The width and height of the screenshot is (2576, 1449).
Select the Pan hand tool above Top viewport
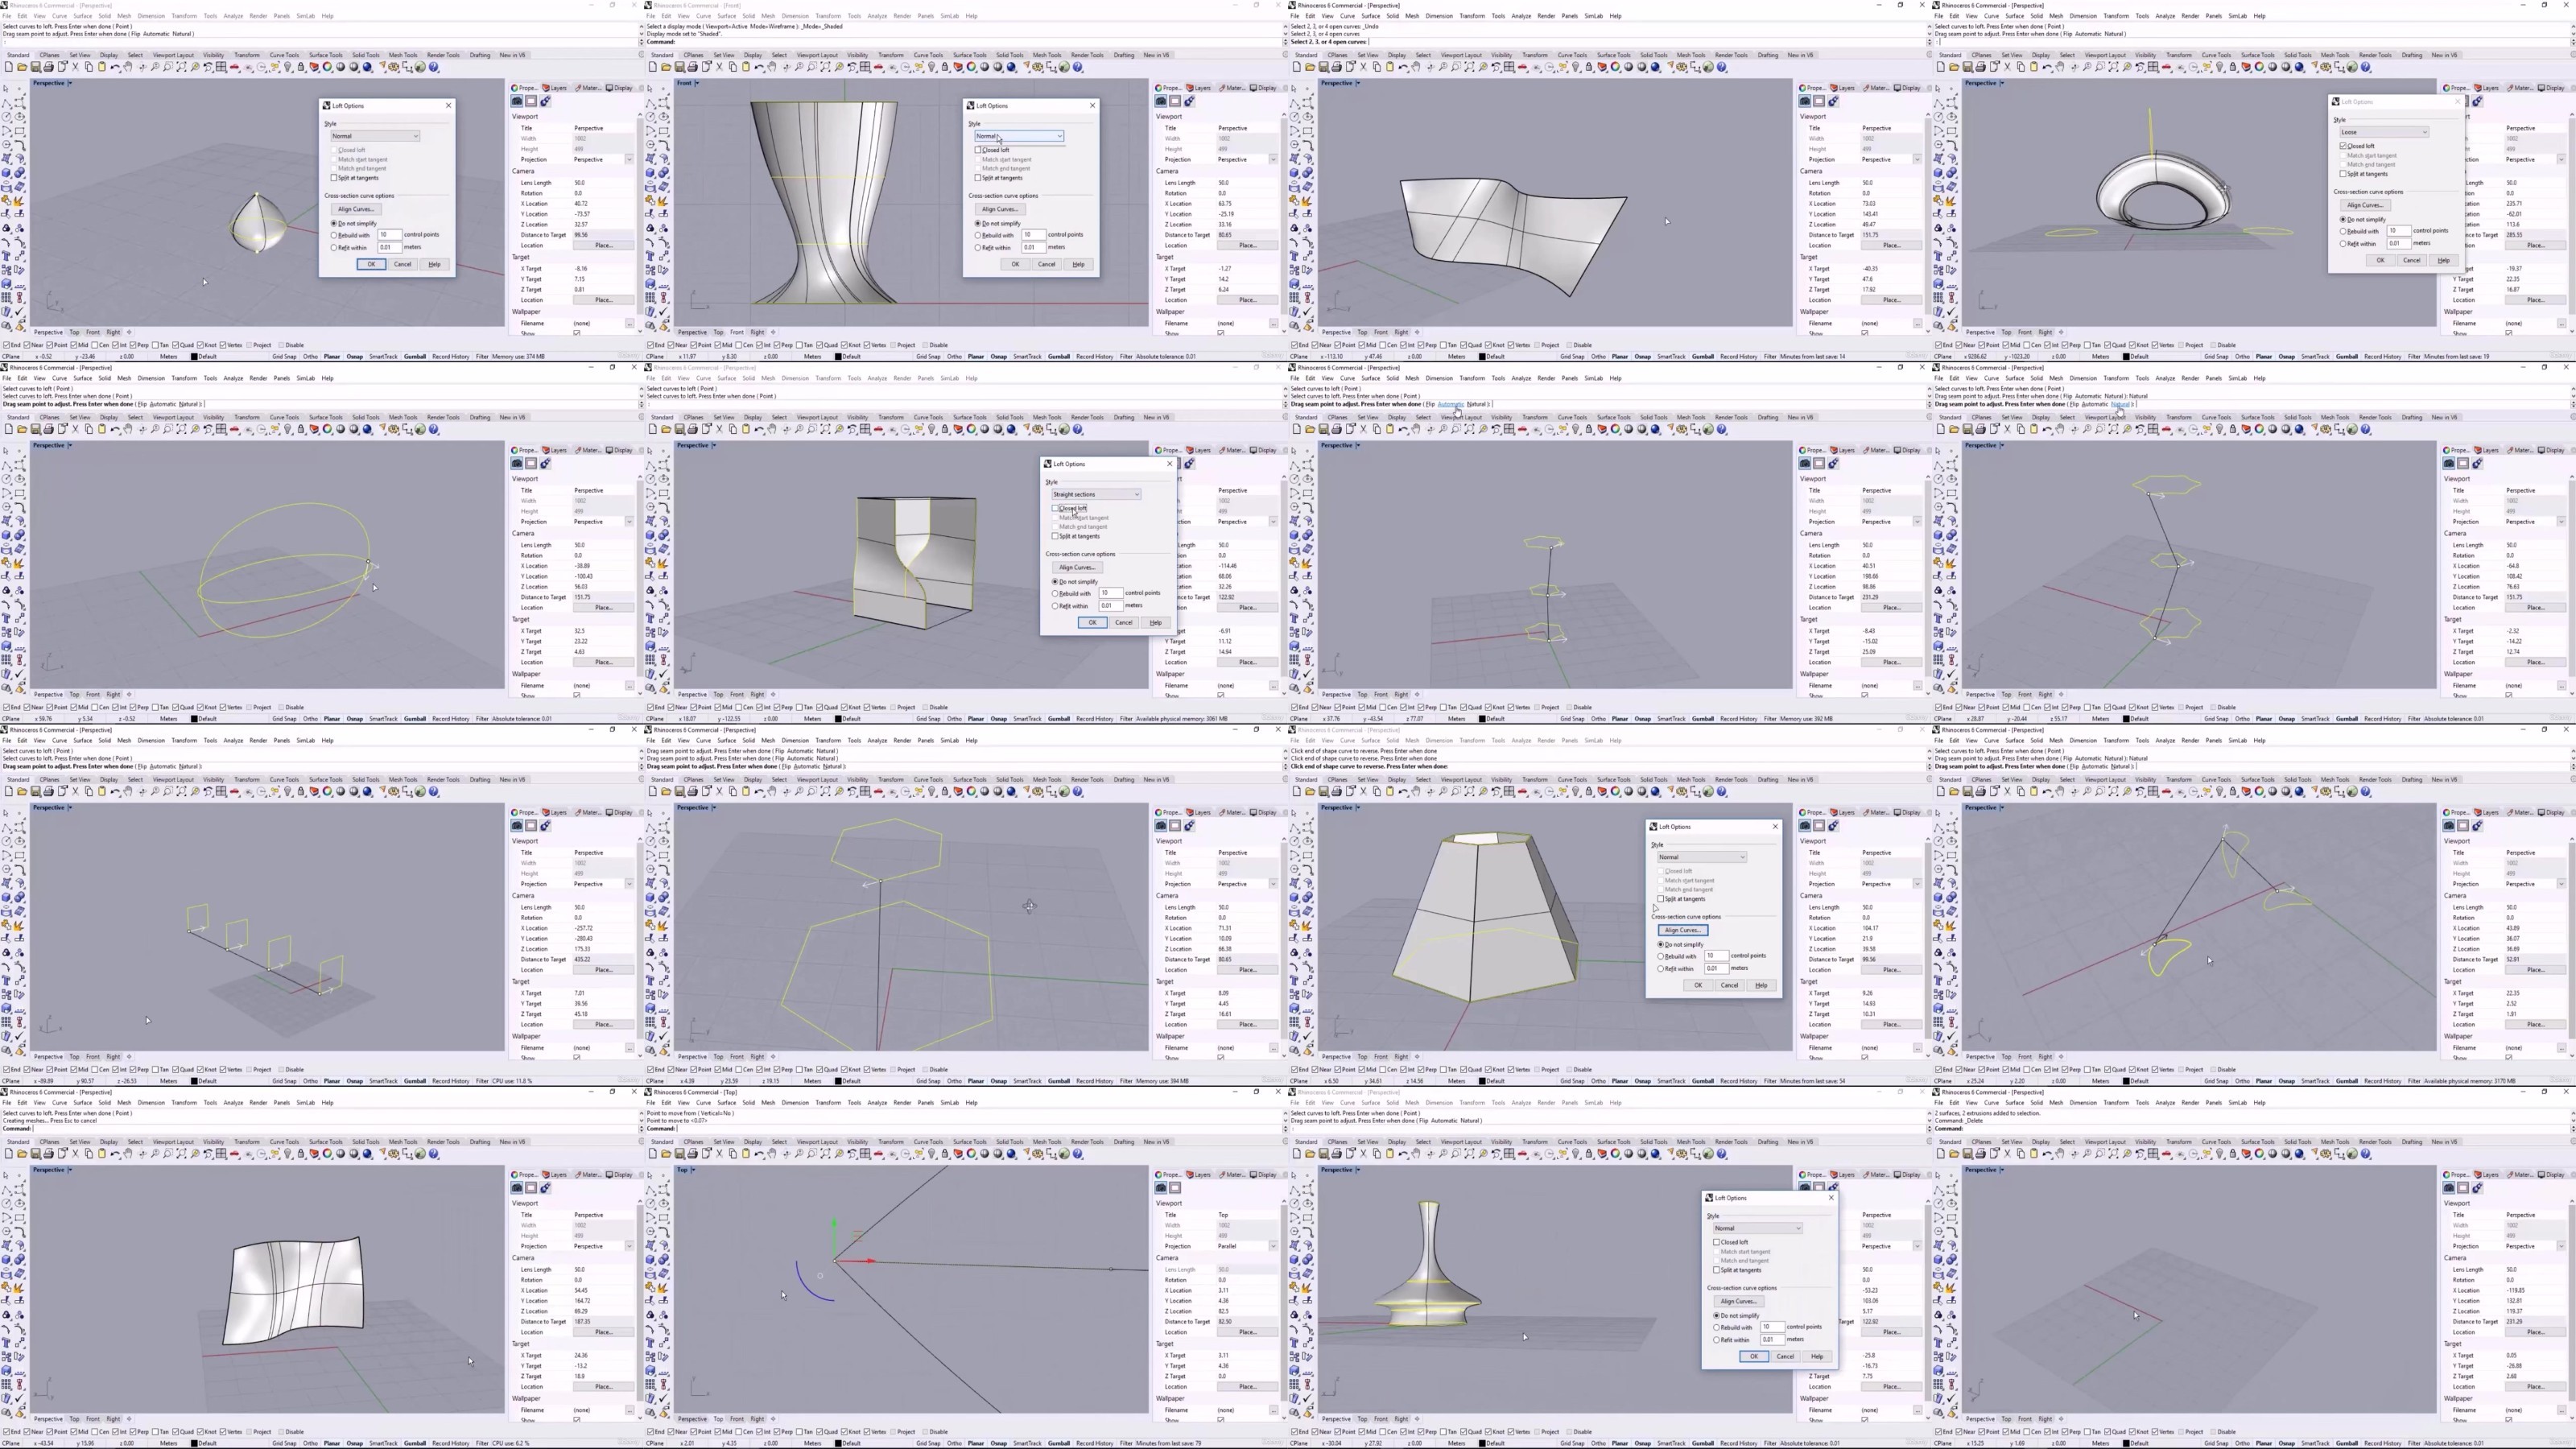tap(772, 1154)
